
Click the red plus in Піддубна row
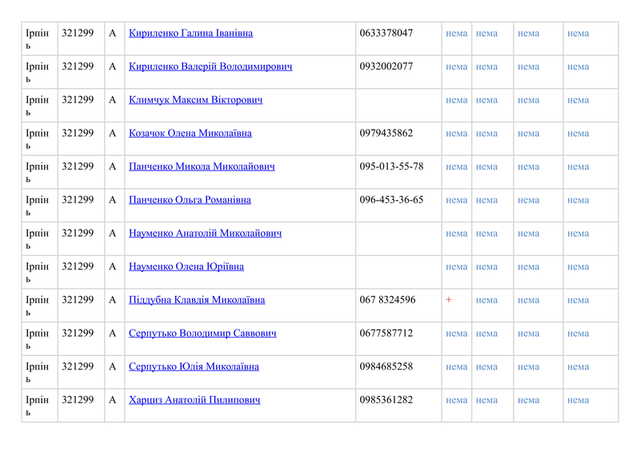point(449,300)
